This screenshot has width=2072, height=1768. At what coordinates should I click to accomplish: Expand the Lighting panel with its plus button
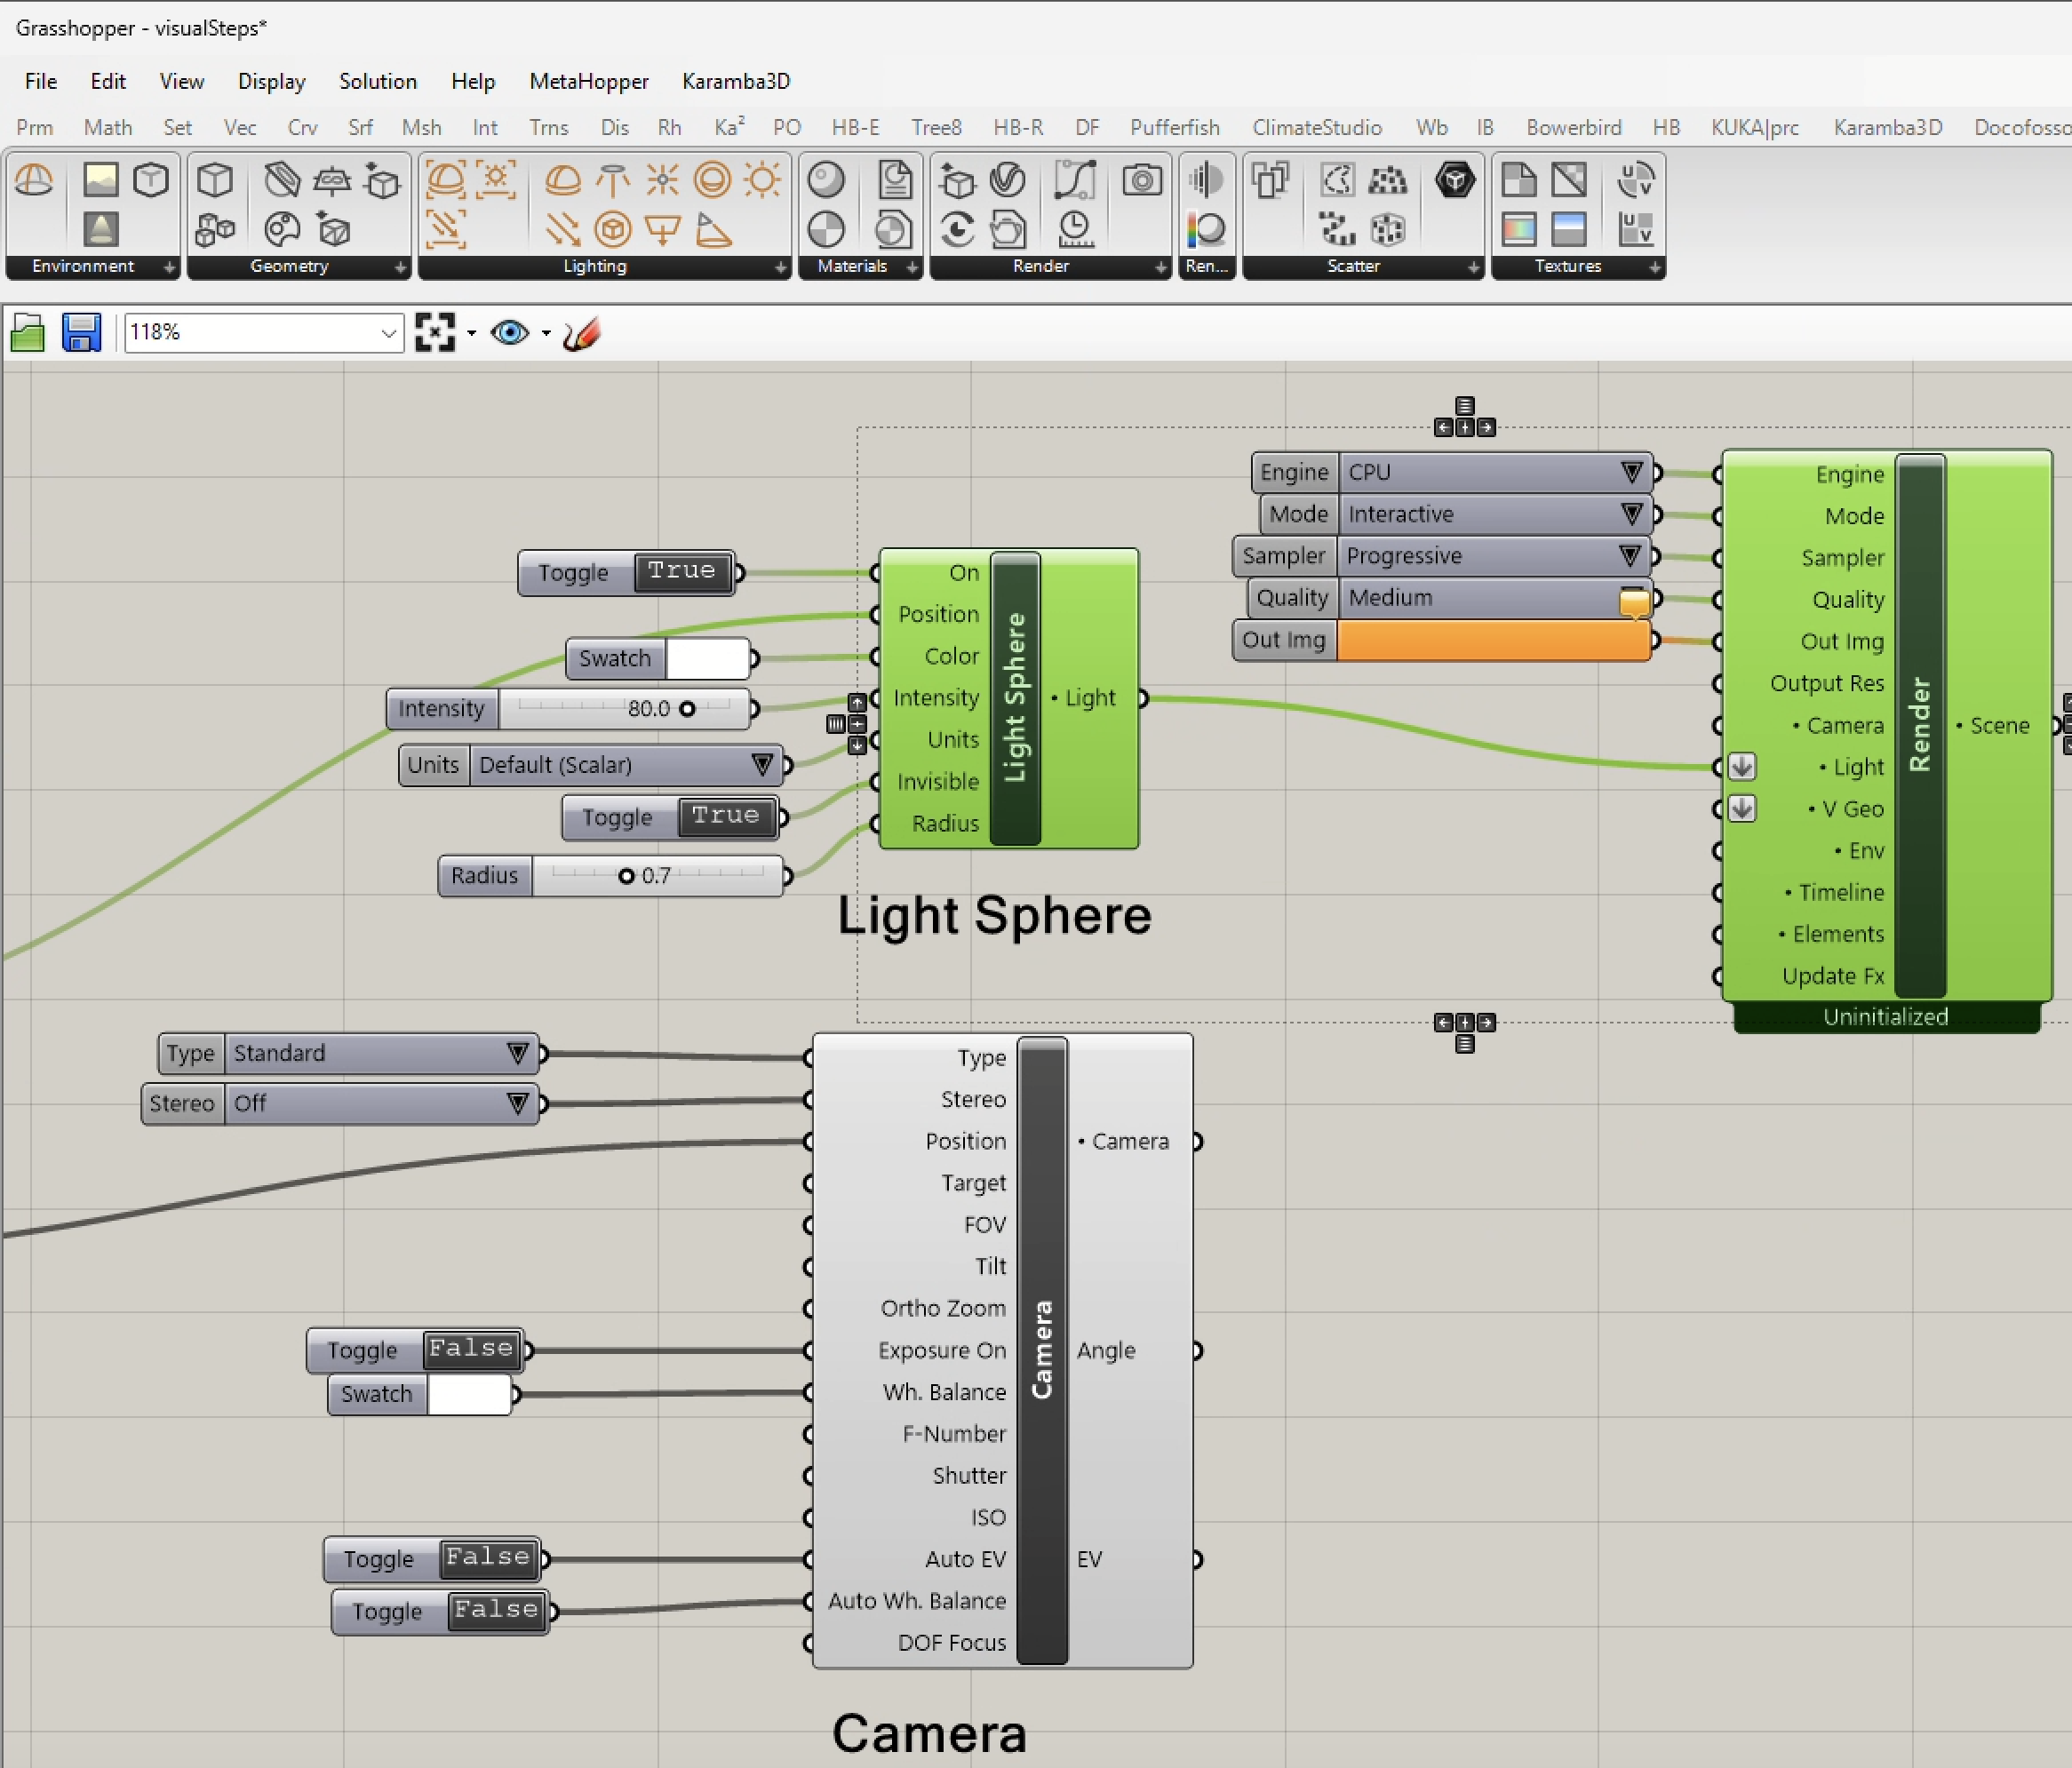780,267
